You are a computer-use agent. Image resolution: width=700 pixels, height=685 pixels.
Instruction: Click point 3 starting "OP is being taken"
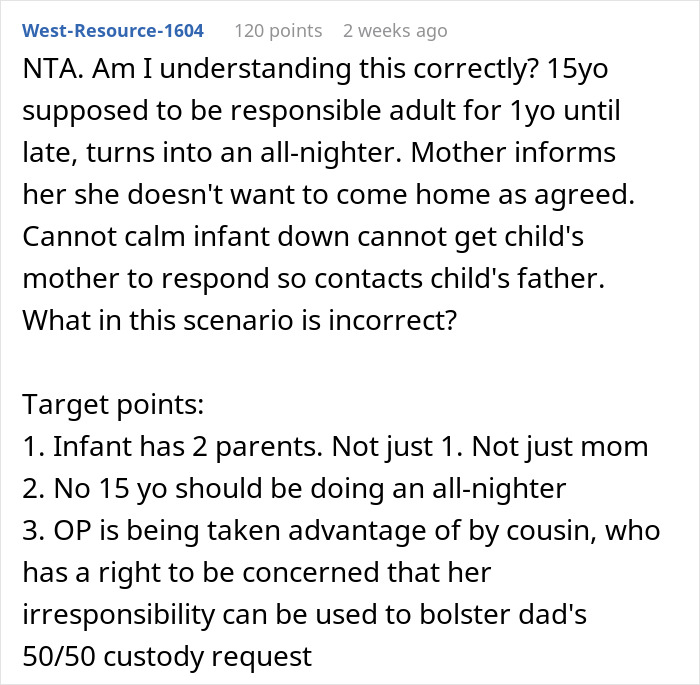[340, 530]
